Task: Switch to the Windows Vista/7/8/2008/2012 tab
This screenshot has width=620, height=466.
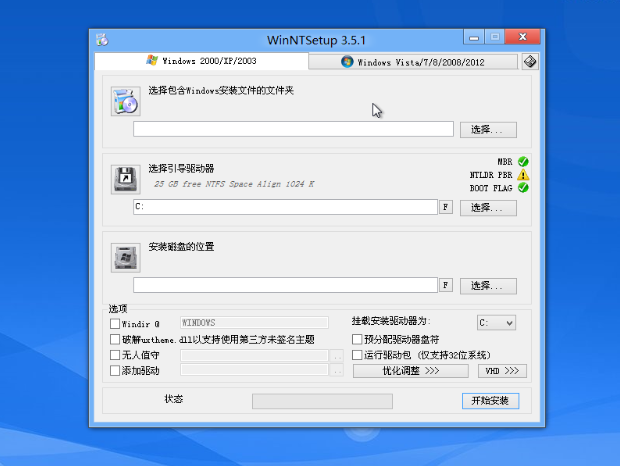Action: (x=413, y=62)
